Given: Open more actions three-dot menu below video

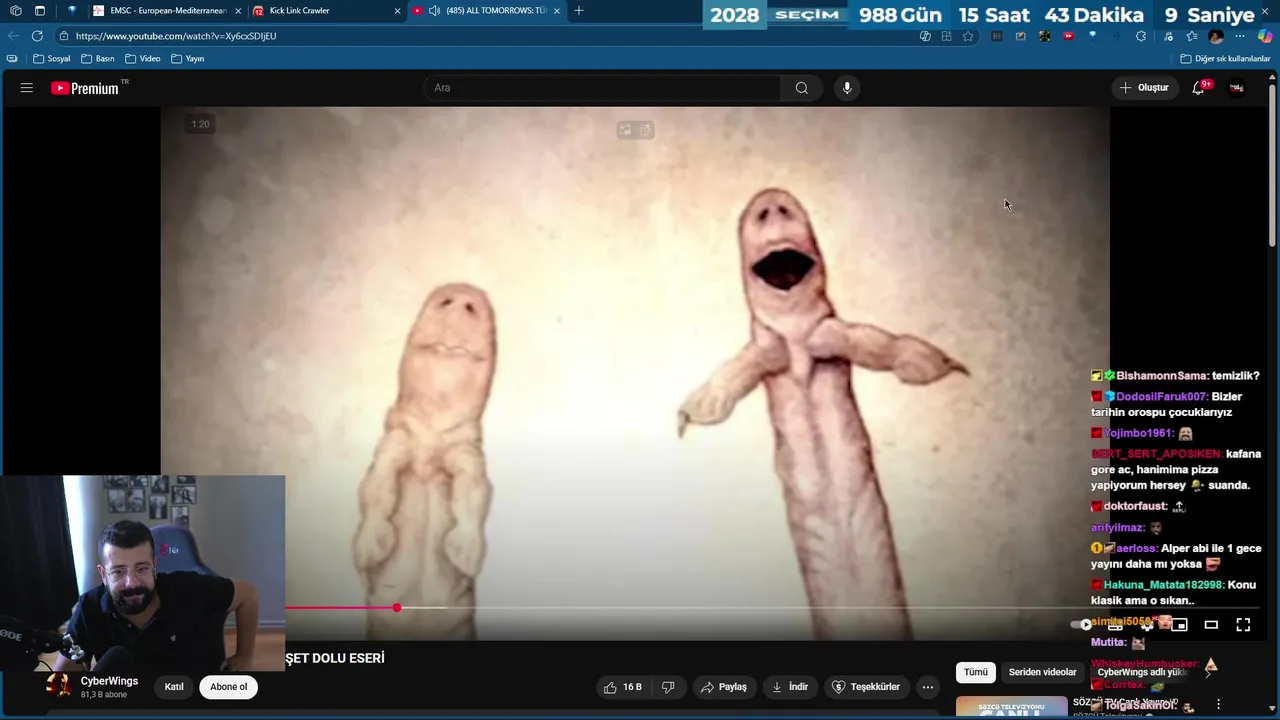Looking at the screenshot, I should (928, 687).
